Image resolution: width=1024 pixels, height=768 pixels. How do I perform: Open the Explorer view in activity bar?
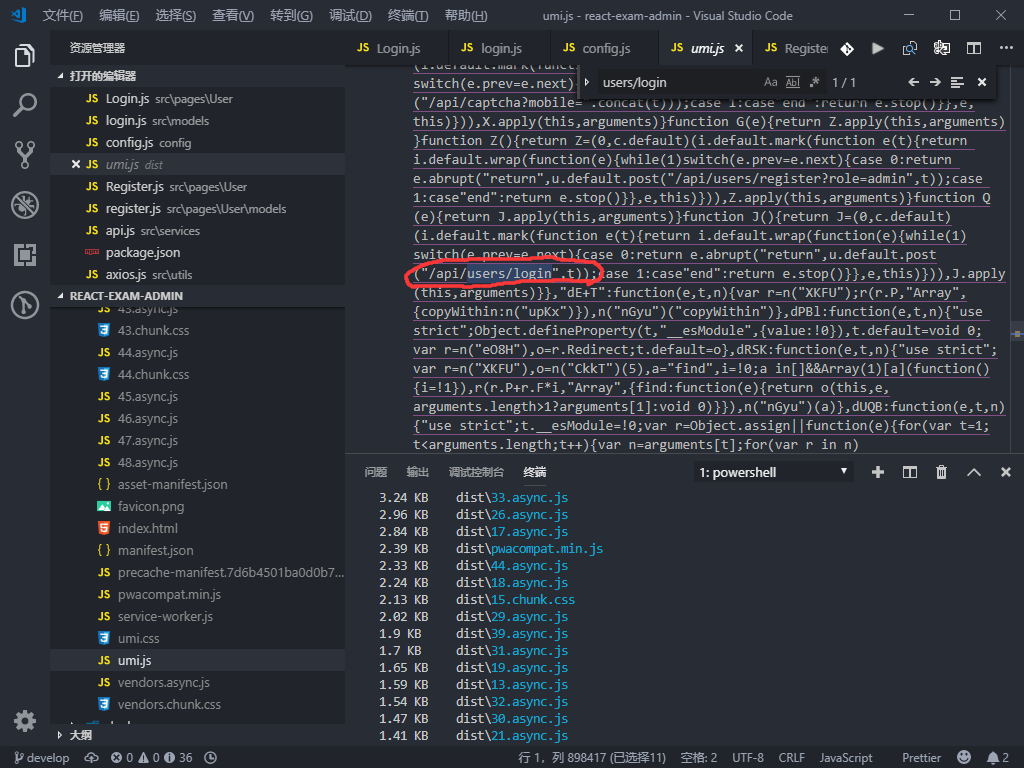tap(25, 56)
